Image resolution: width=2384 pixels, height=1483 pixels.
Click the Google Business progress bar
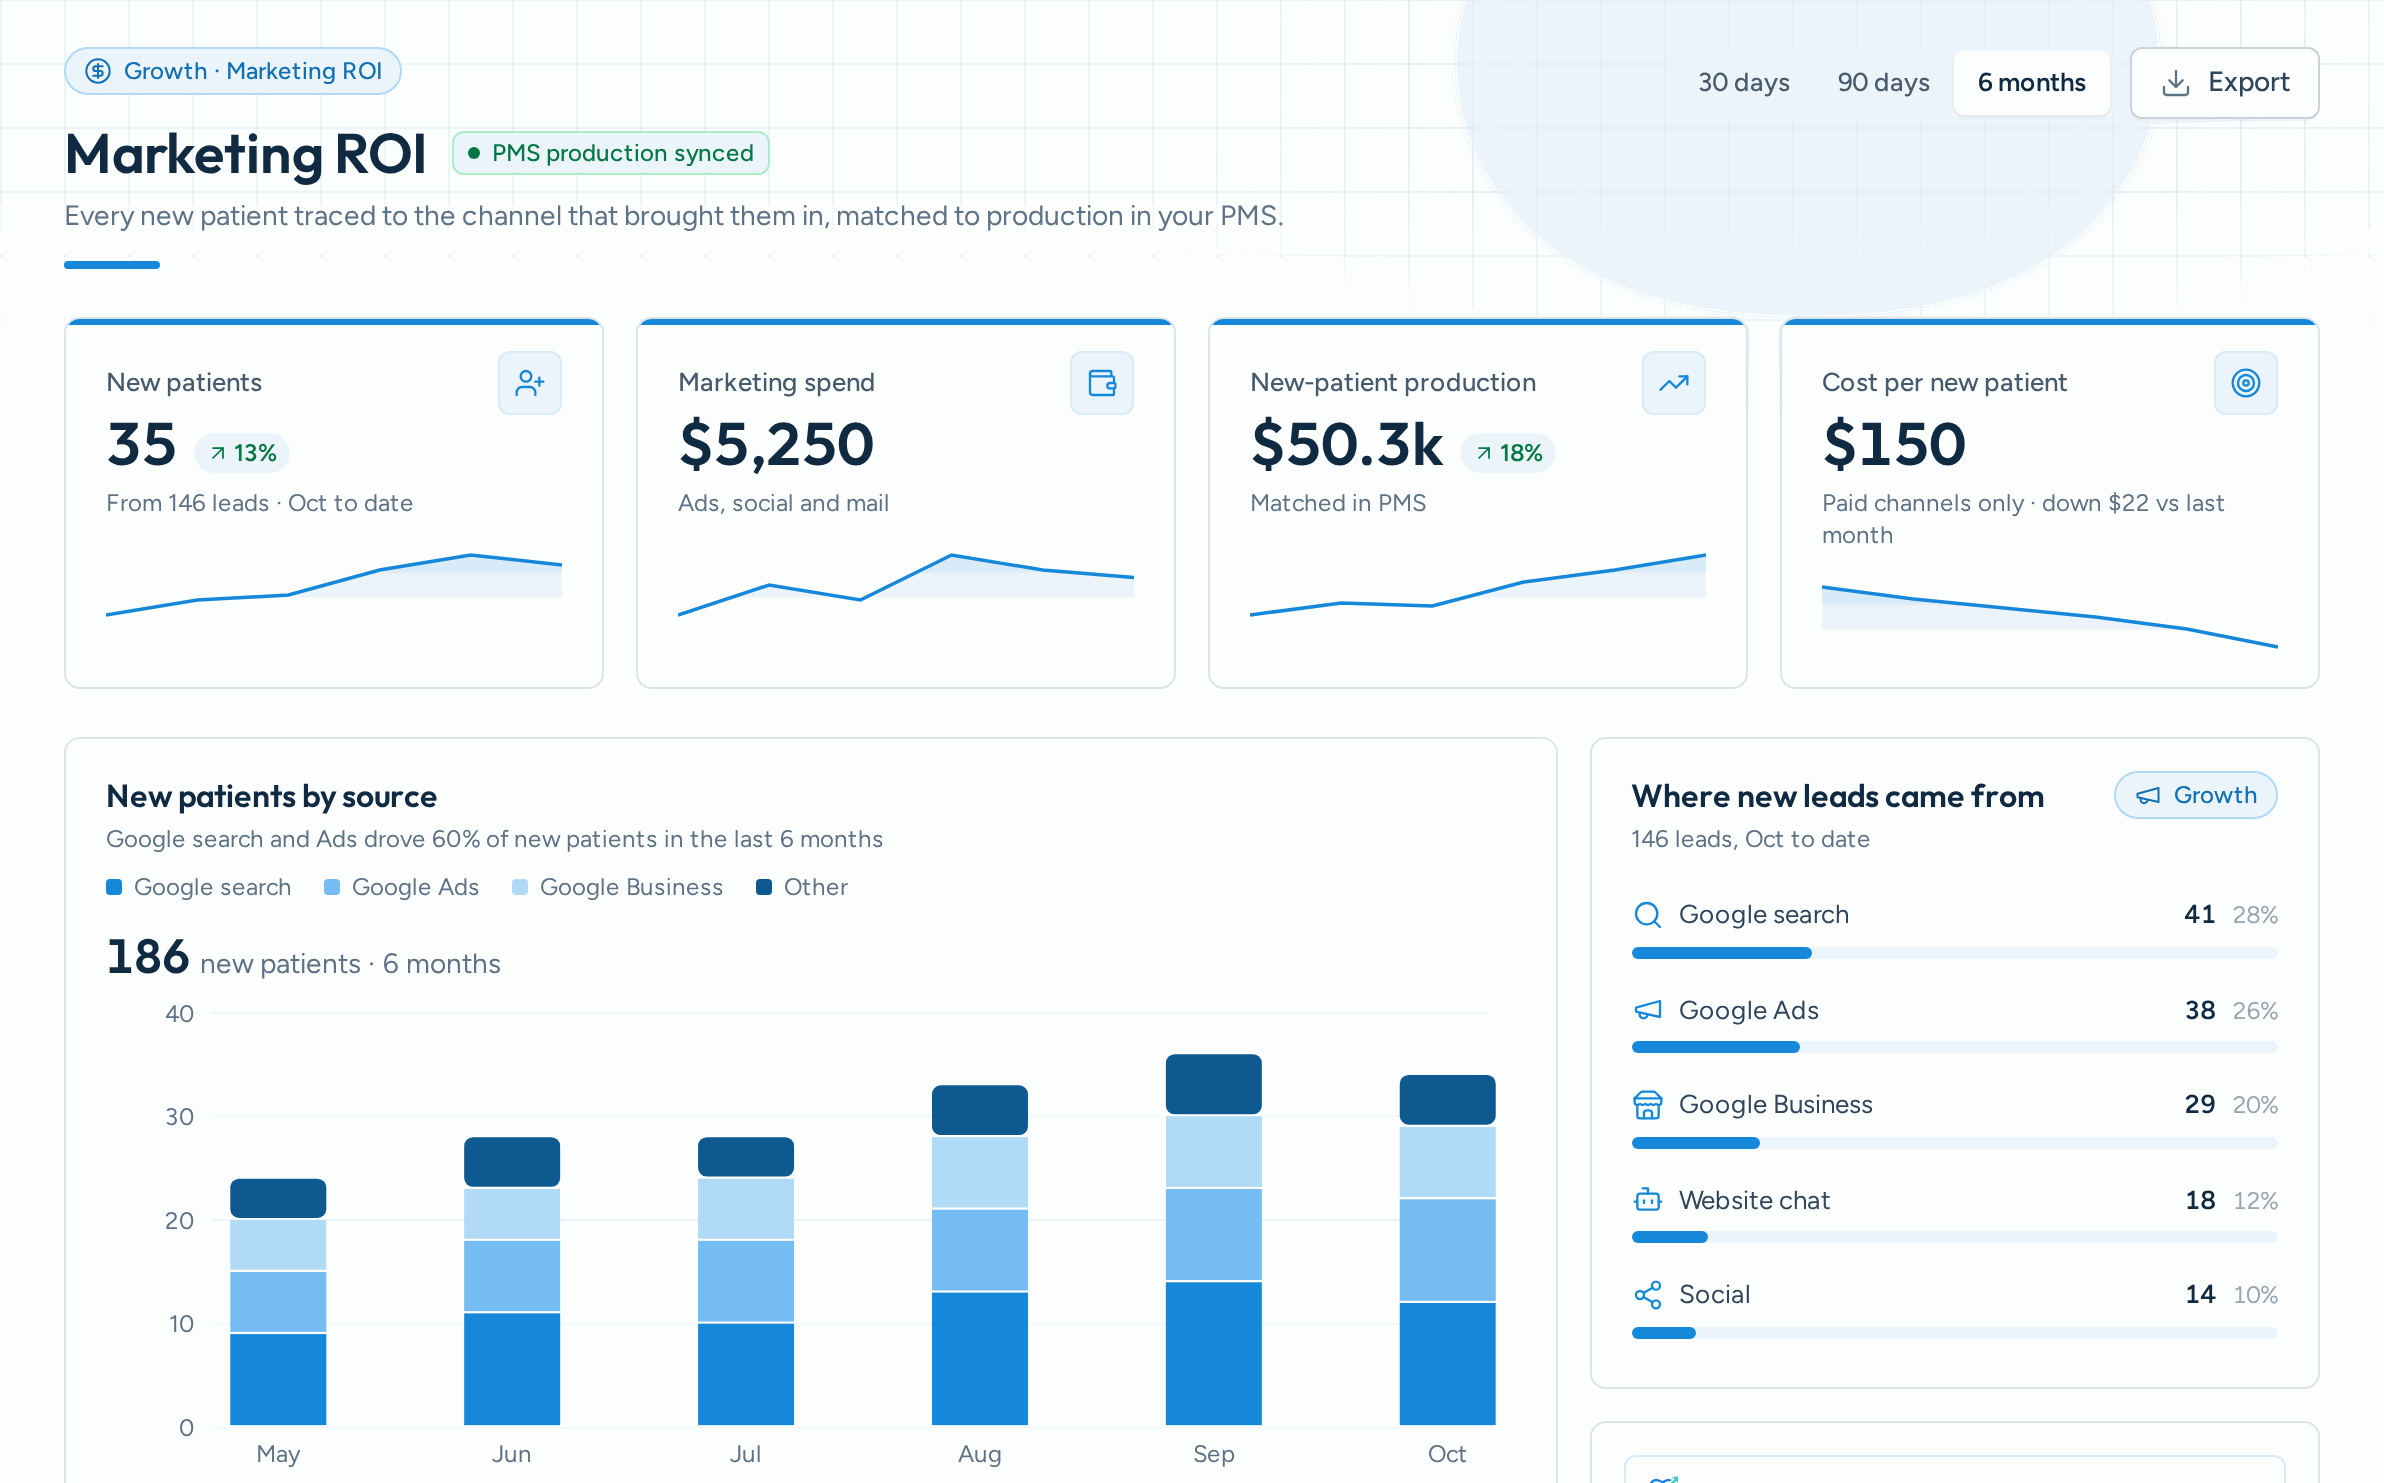point(1954,1143)
